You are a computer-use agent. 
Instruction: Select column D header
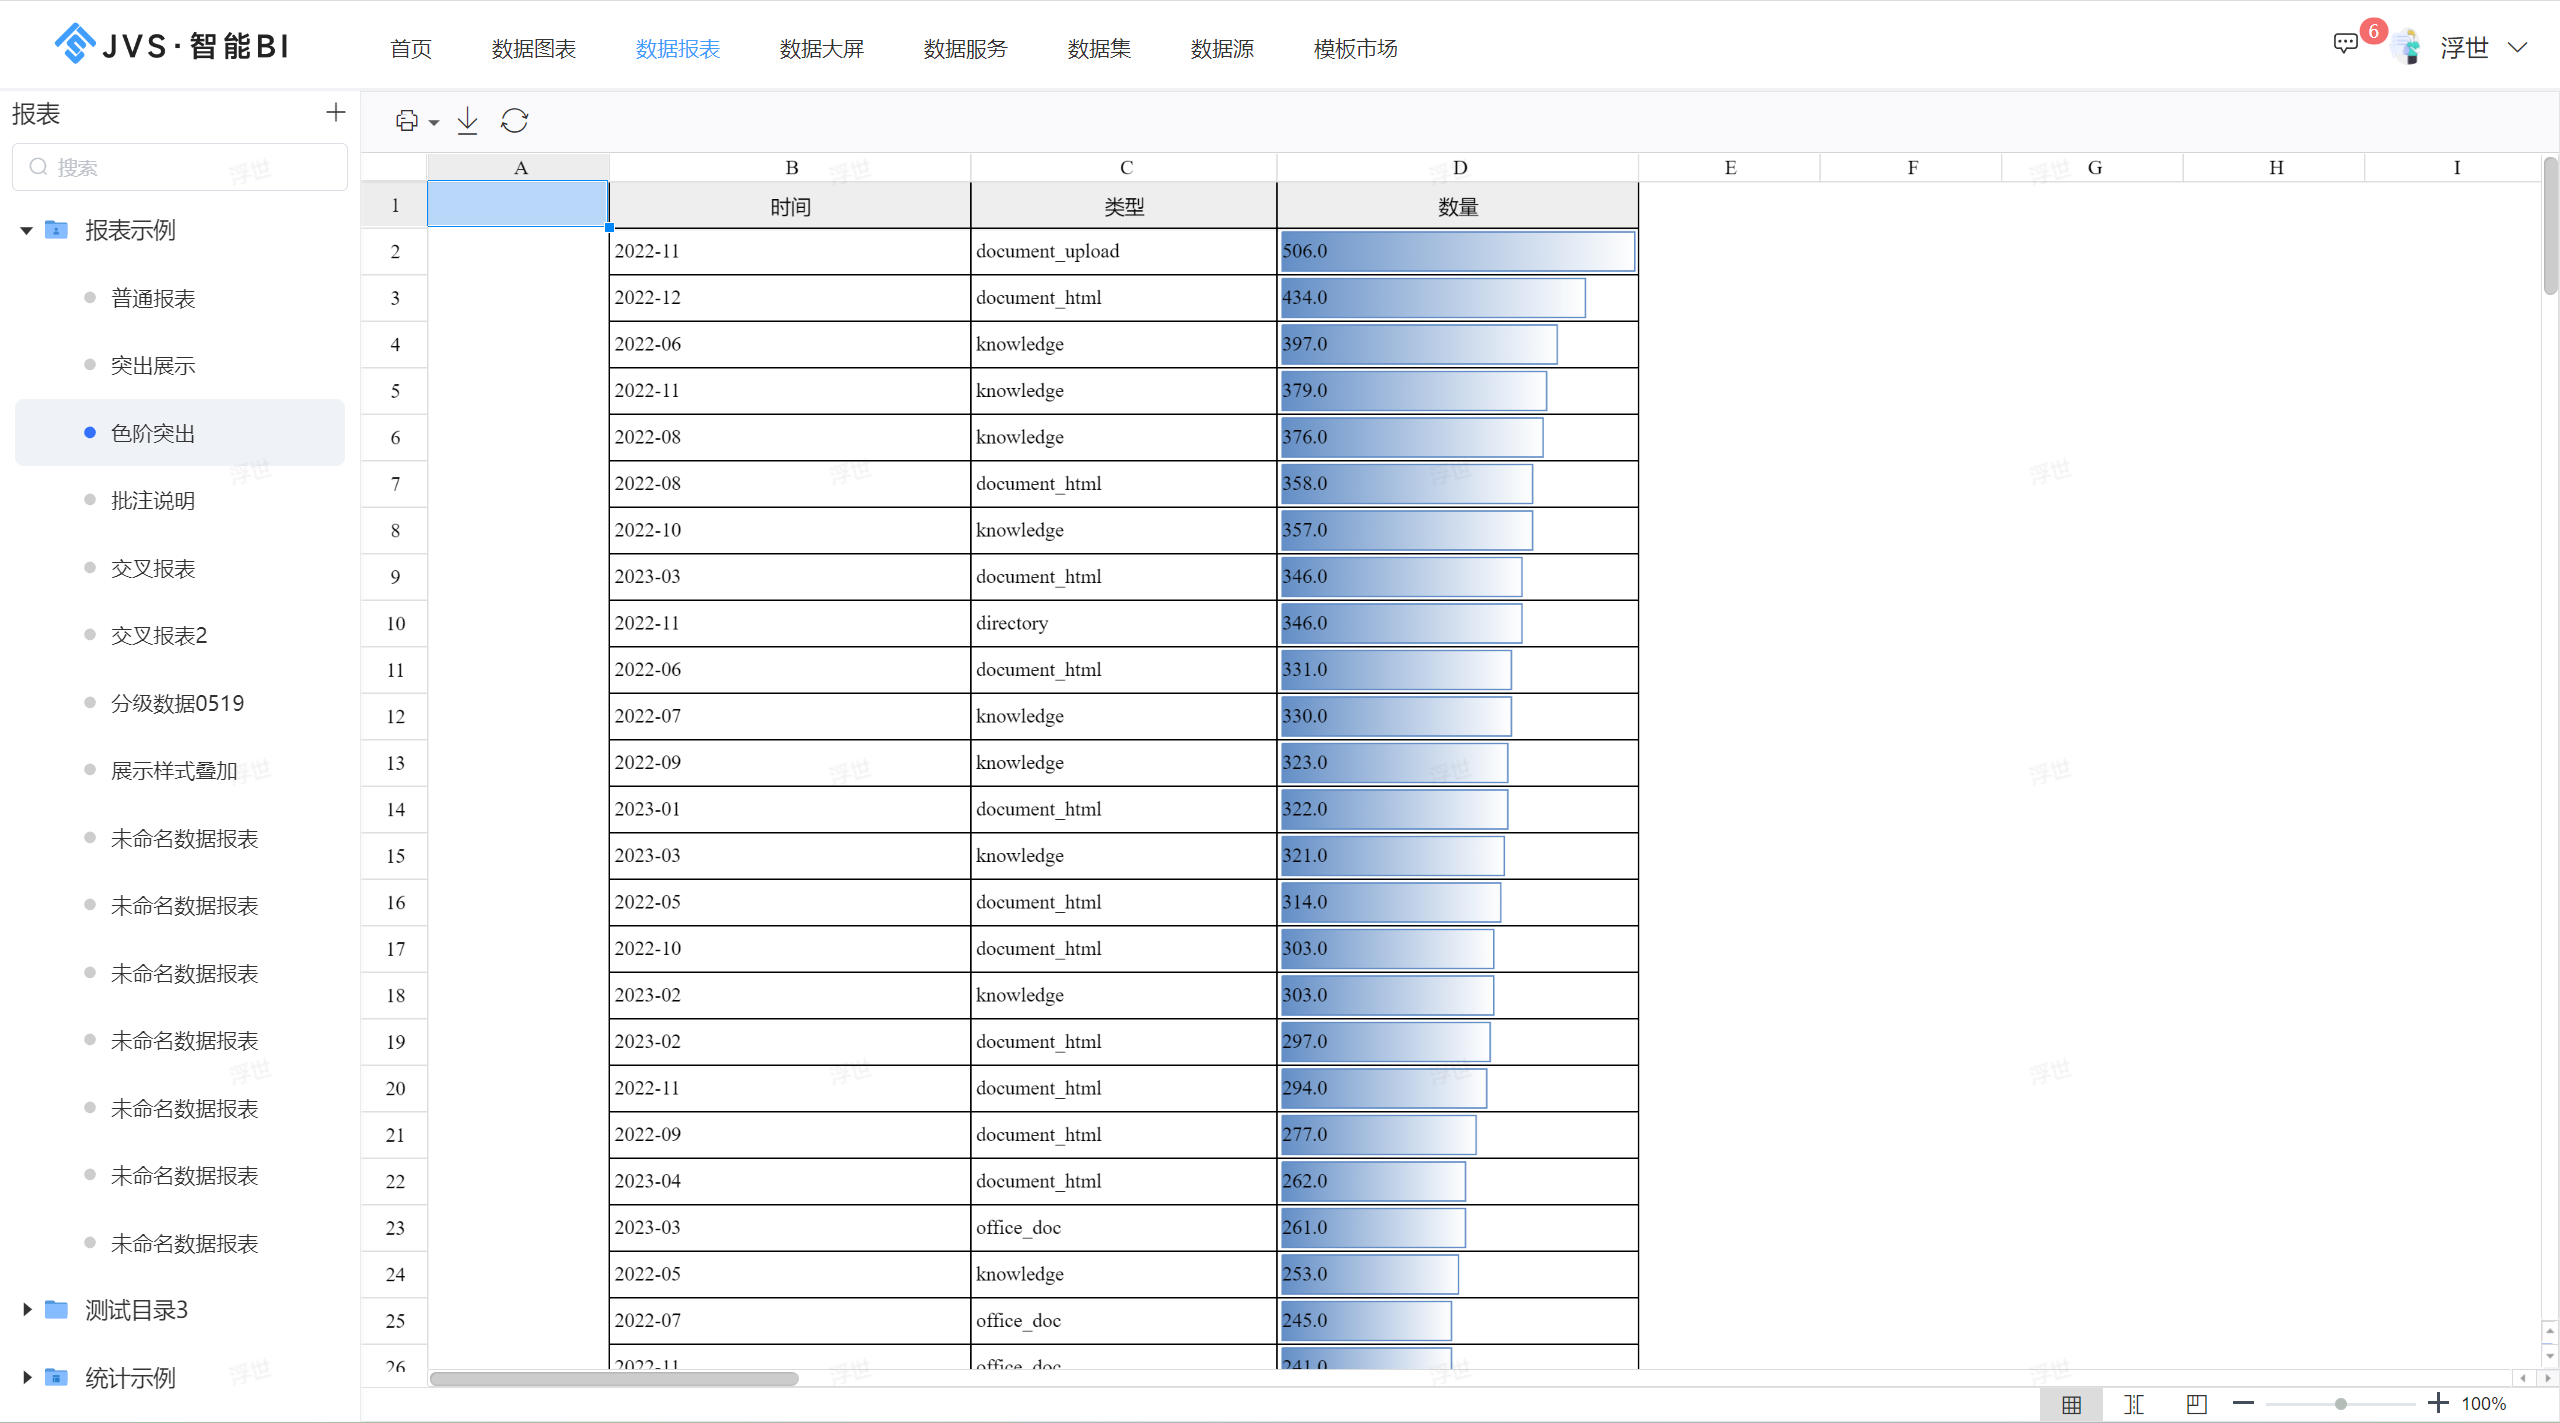(1459, 167)
